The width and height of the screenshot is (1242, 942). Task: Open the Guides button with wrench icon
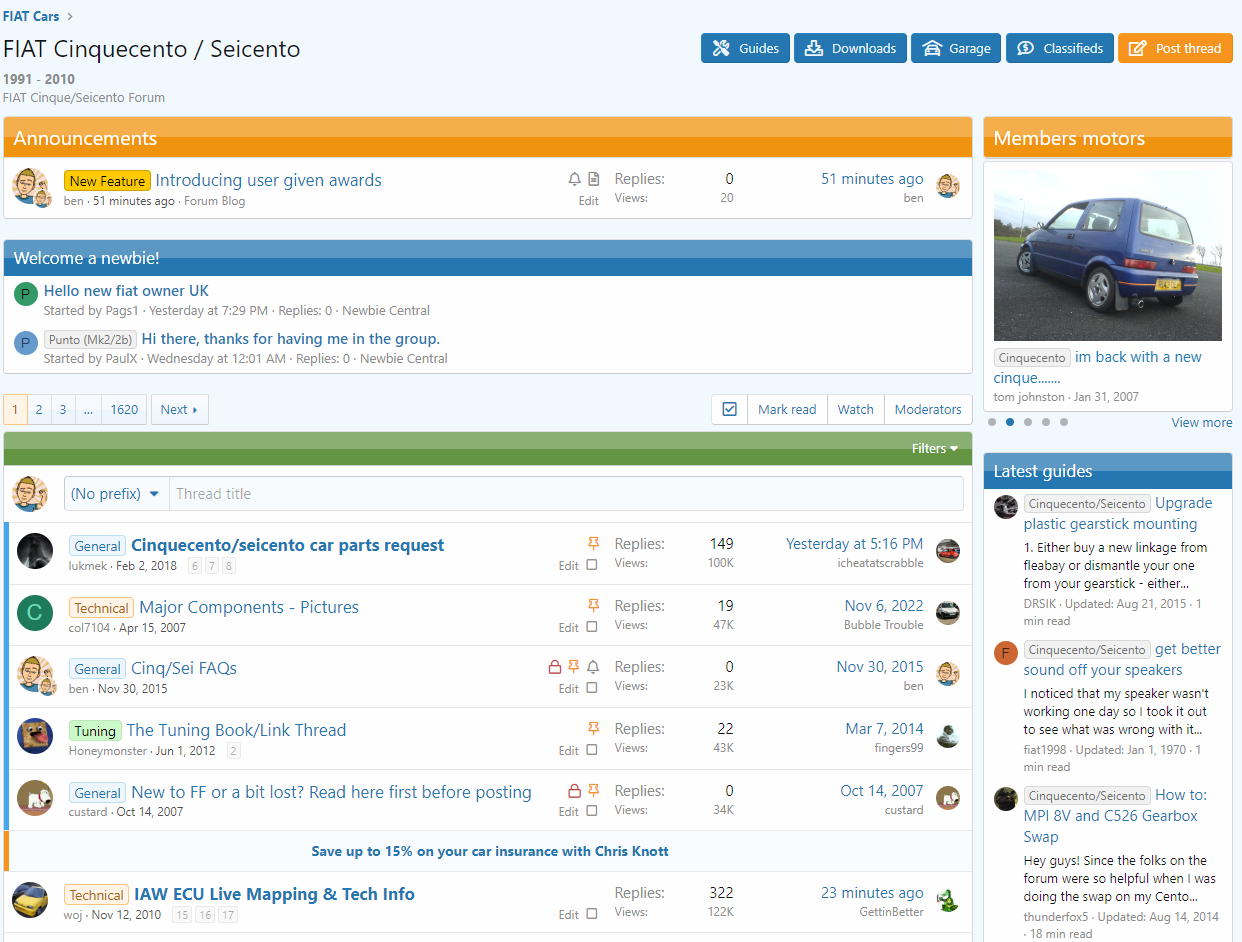pos(745,48)
